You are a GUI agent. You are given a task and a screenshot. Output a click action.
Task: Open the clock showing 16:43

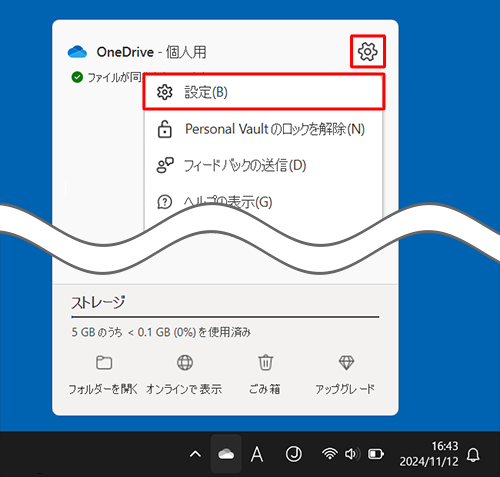(x=429, y=454)
